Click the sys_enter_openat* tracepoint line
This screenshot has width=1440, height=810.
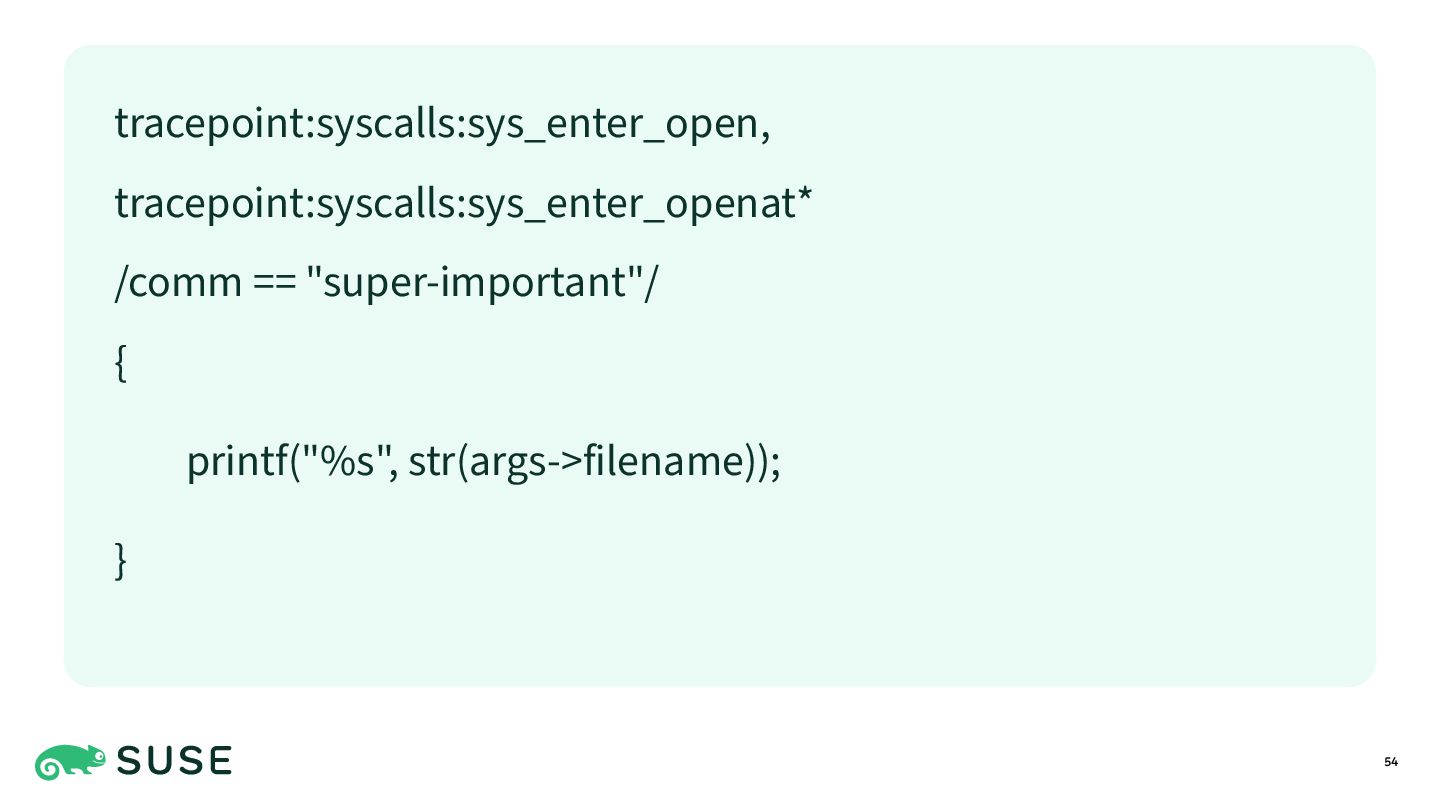pyautogui.click(x=463, y=204)
